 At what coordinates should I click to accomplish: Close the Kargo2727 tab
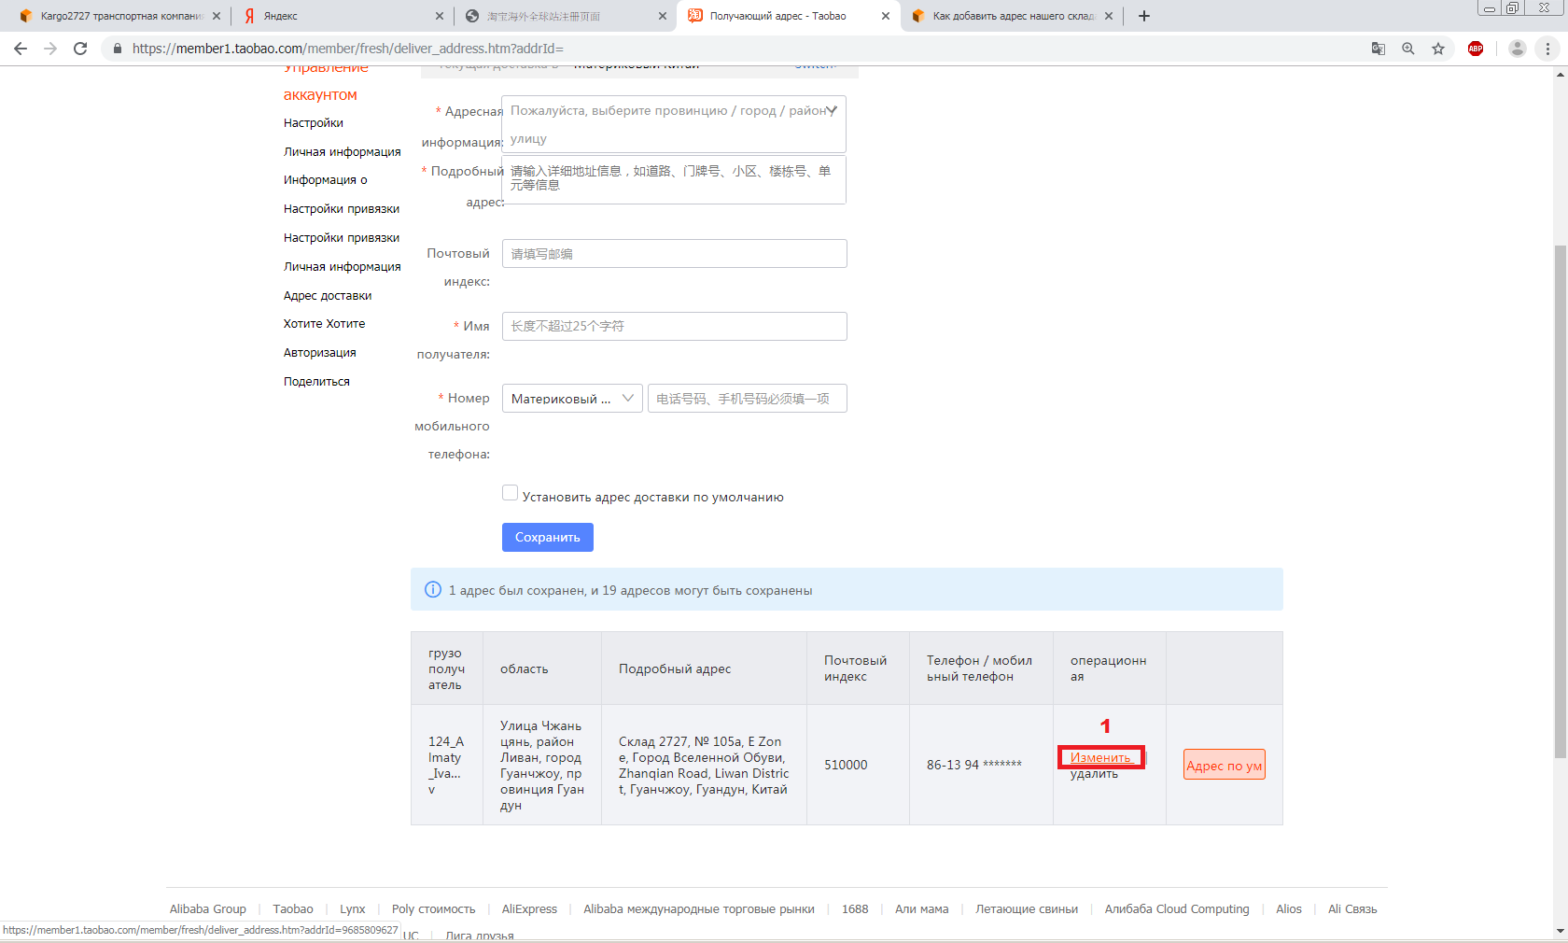click(216, 16)
